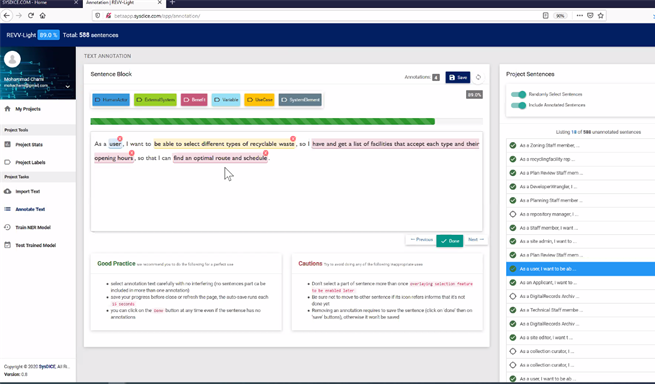Screen dimensions: 655x384
Task: Open the browser home page icon
Action: [x=43, y=15]
